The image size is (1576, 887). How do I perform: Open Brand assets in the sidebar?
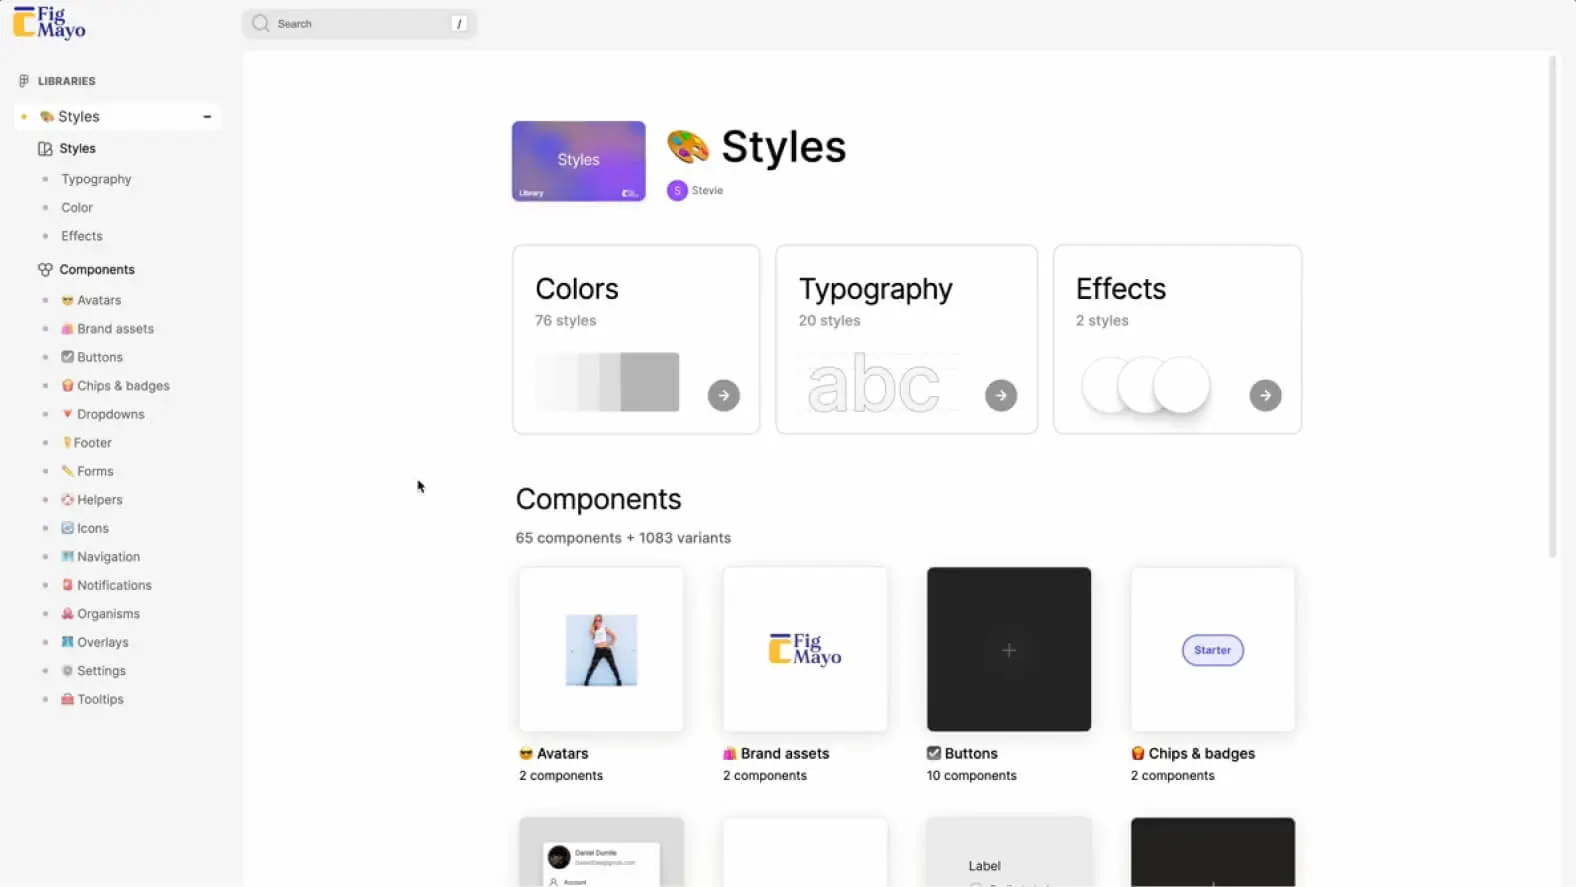(108, 329)
